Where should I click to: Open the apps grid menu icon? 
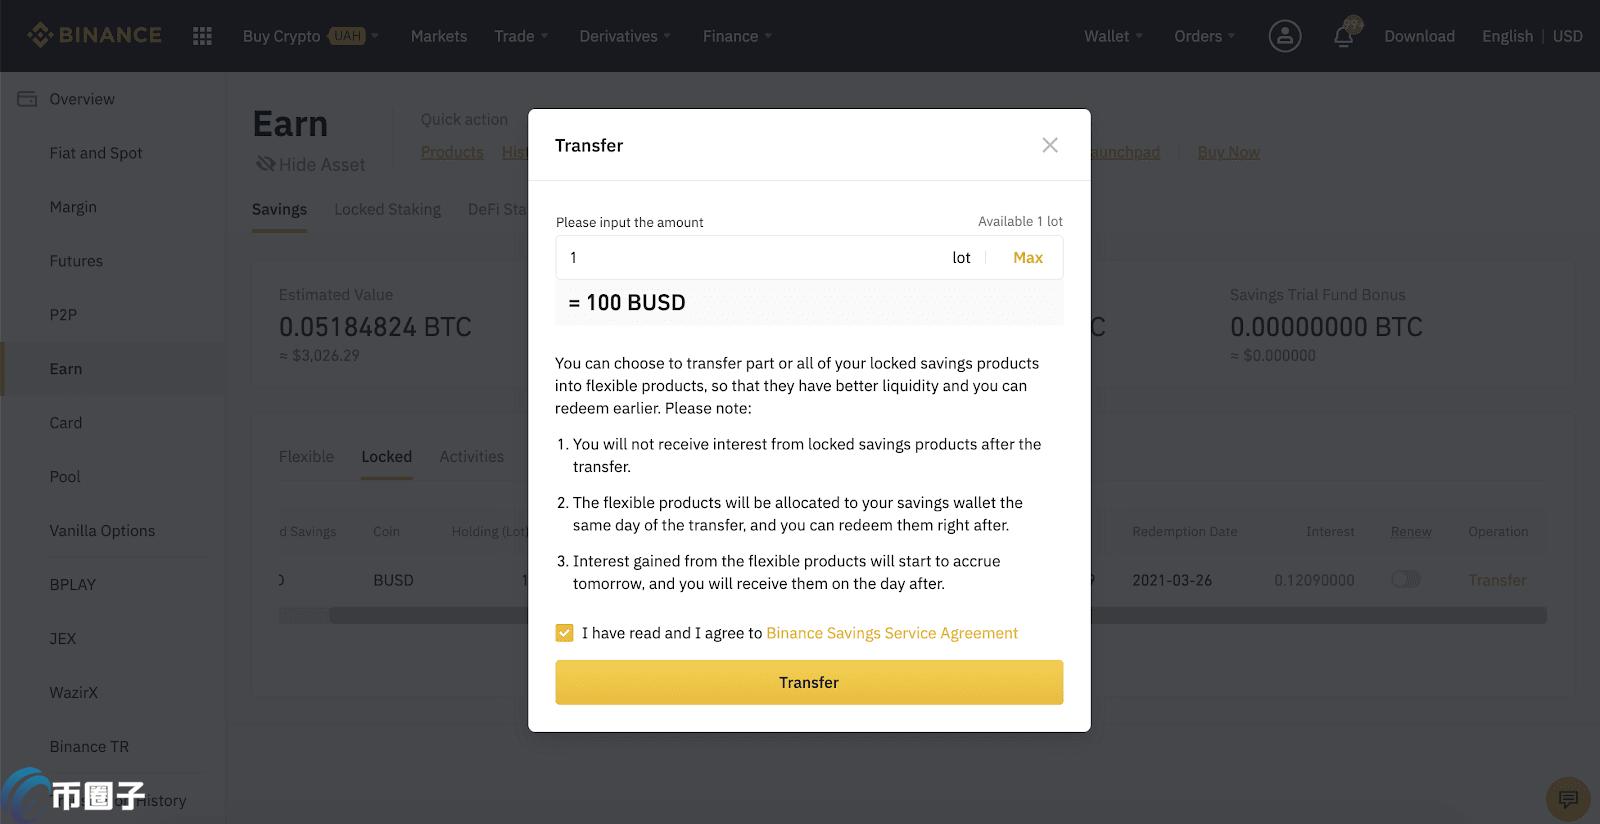[202, 36]
